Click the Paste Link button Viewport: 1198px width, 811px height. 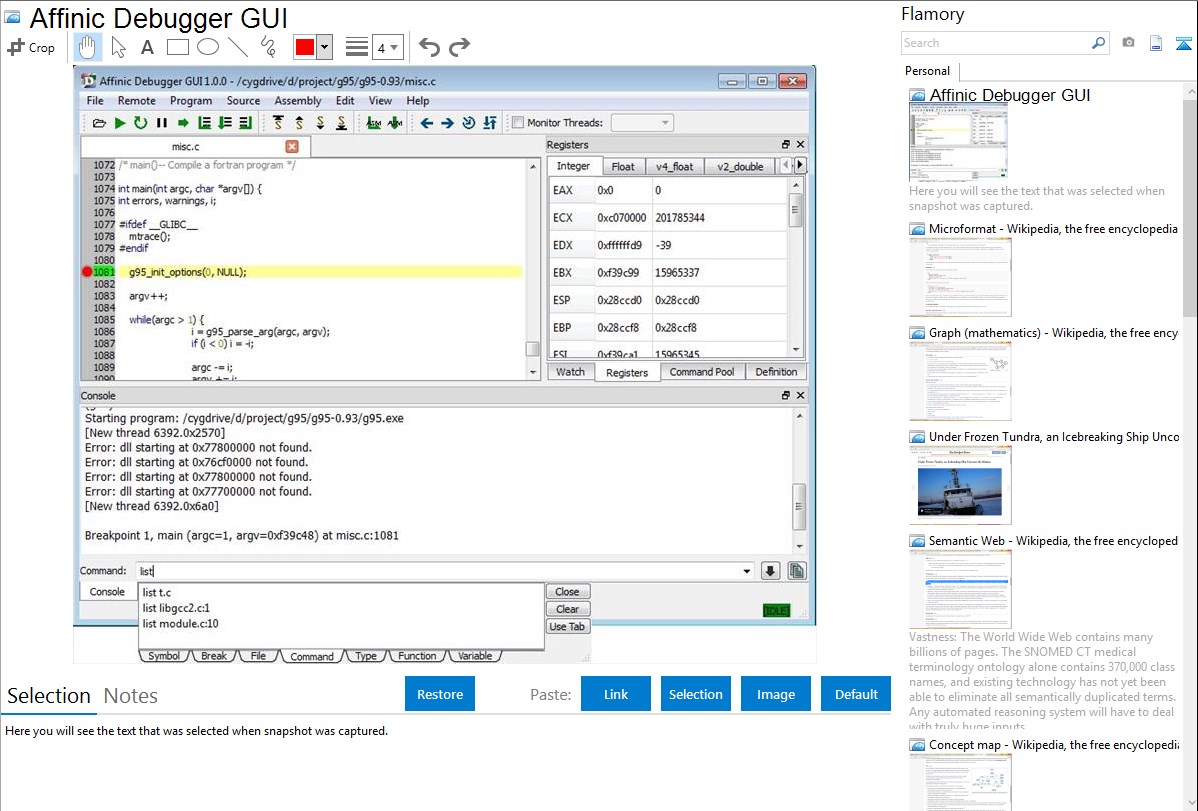click(616, 694)
